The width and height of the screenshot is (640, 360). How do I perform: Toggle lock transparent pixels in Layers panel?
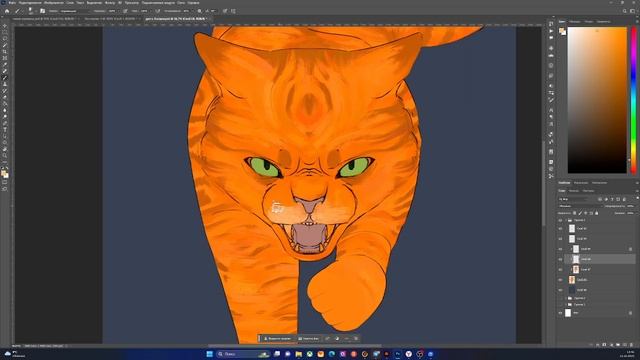(574, 213)
